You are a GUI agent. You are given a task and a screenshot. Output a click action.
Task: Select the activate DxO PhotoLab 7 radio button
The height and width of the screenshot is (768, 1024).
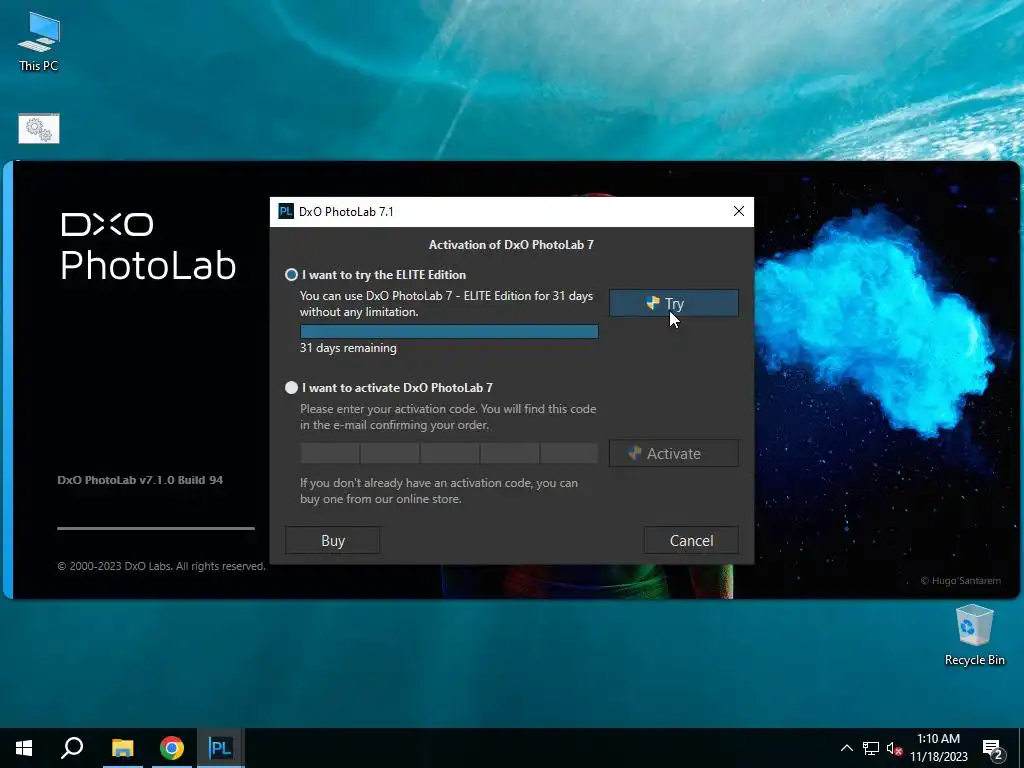[291, 387]
